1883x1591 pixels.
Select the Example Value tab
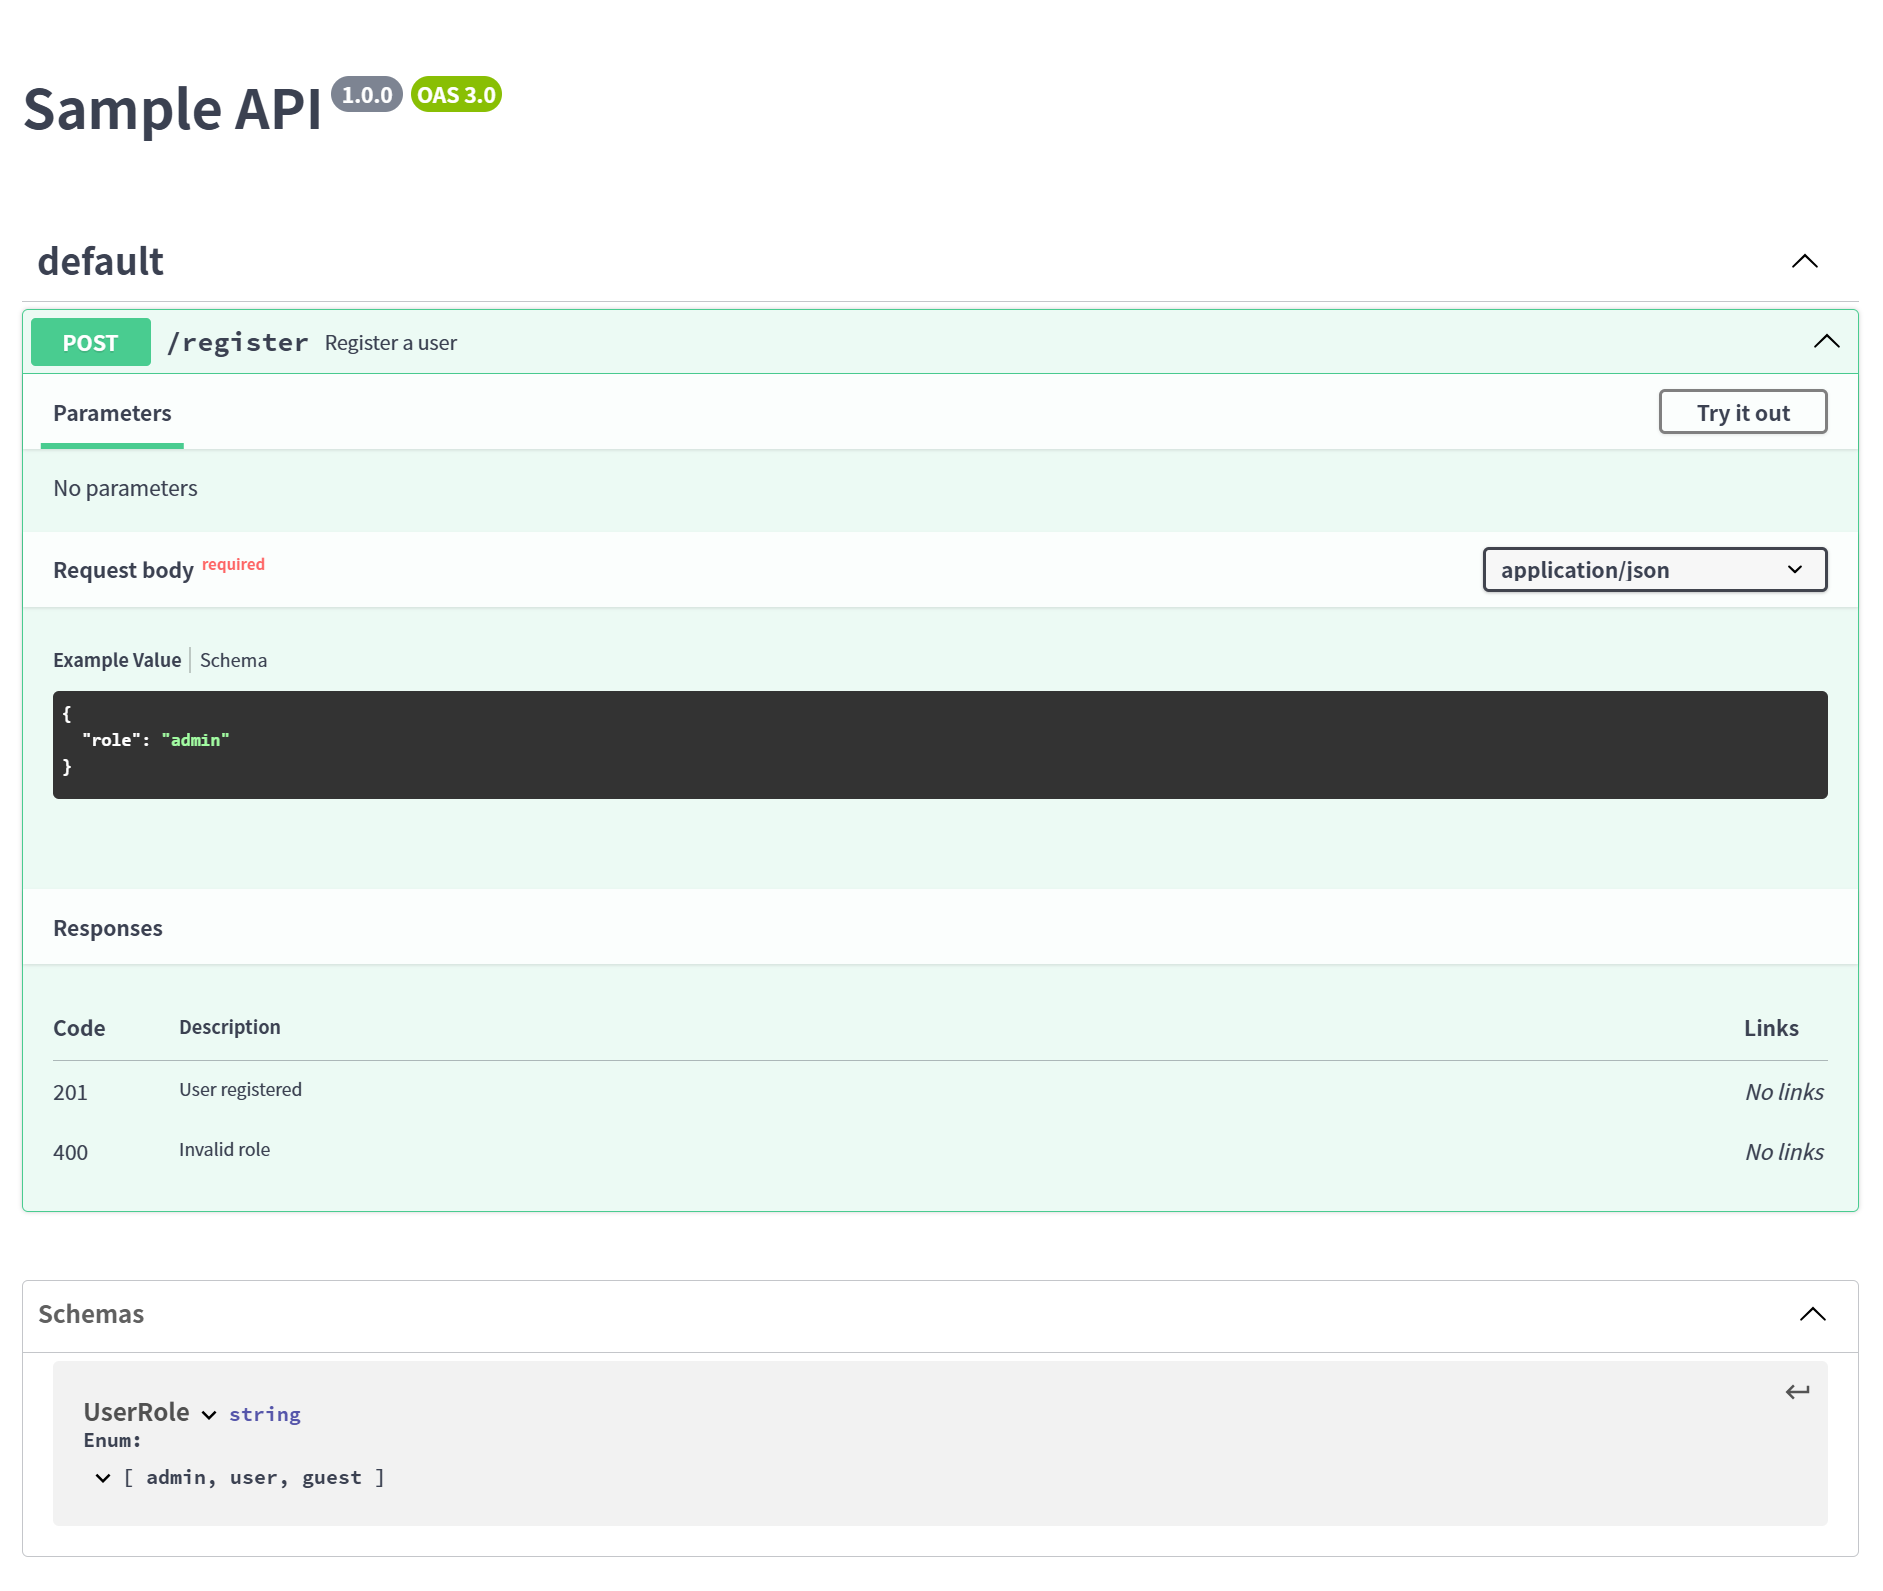[x=117, y=660]
